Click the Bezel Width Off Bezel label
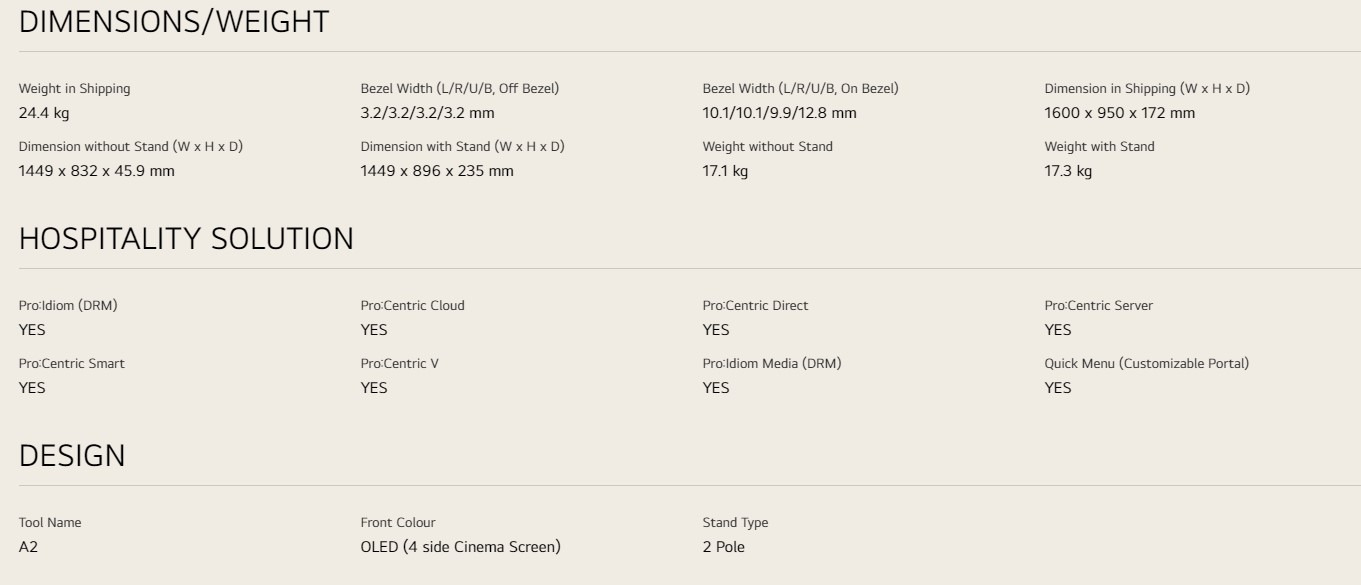1361x585 pixels. click(460, 88)
